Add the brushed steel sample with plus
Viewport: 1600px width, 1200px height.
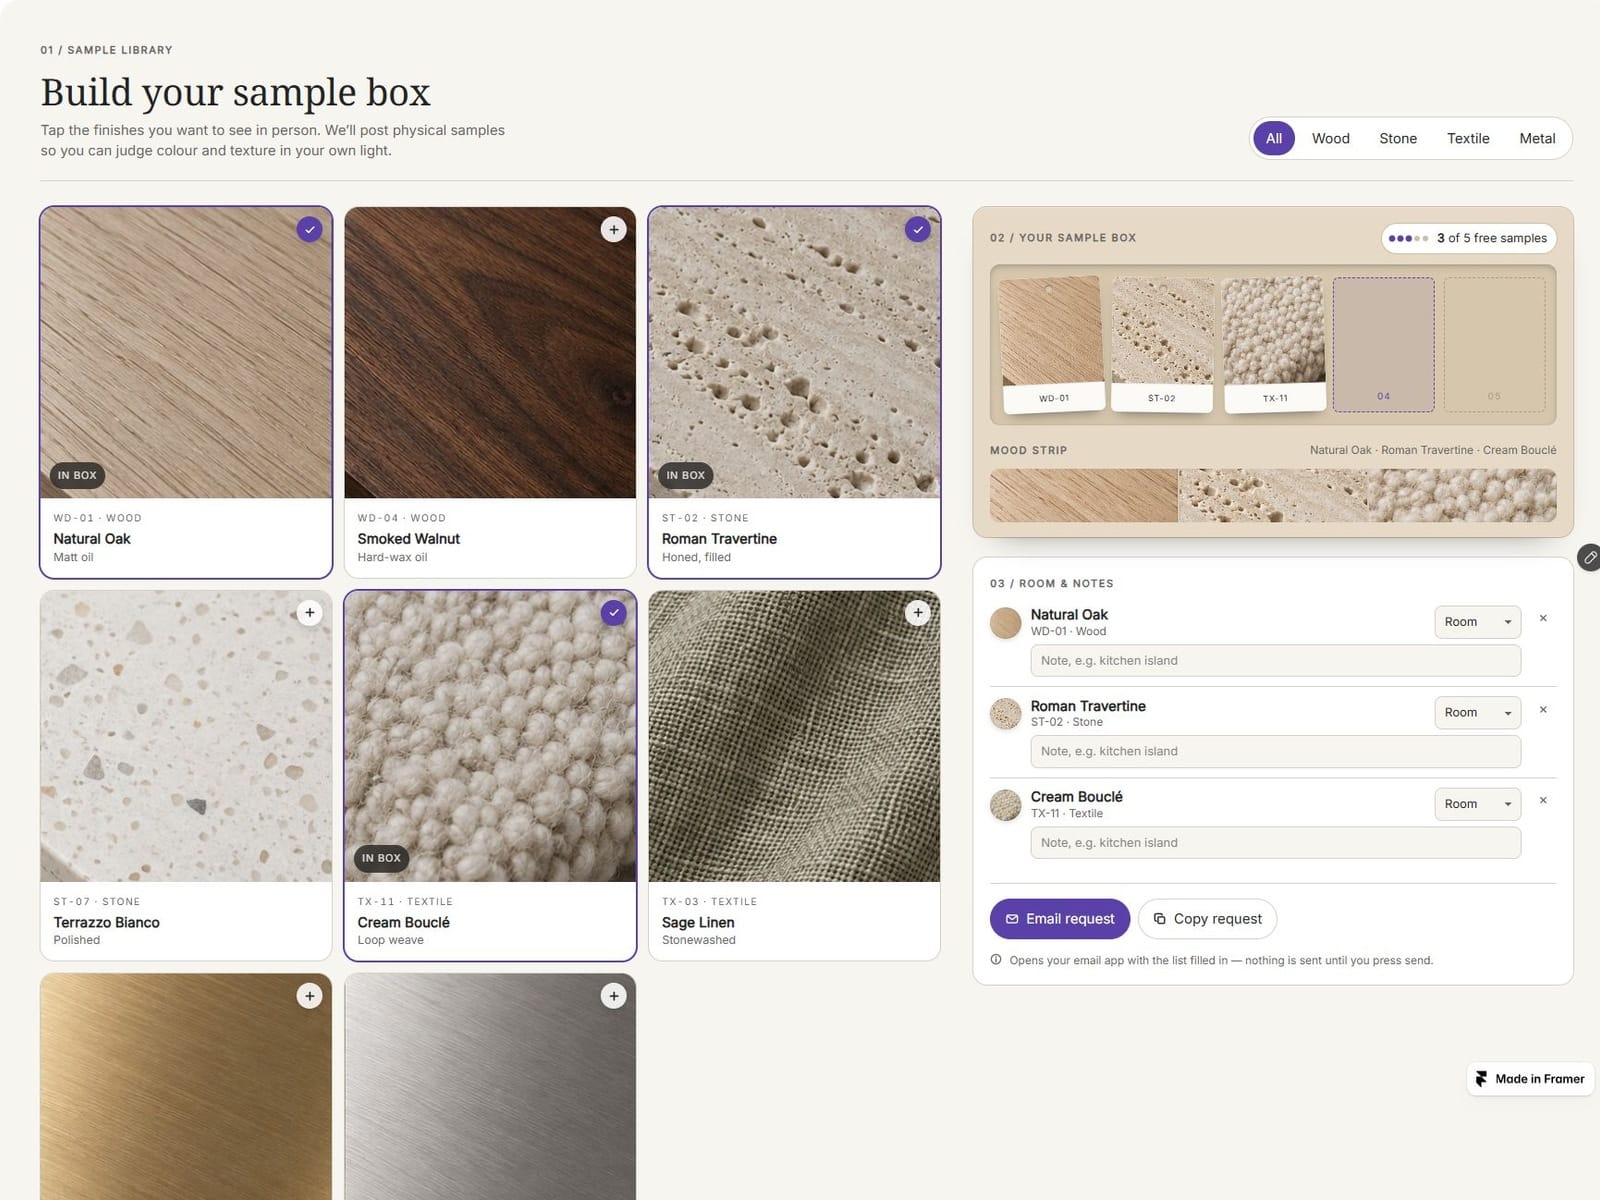[614, 996]
